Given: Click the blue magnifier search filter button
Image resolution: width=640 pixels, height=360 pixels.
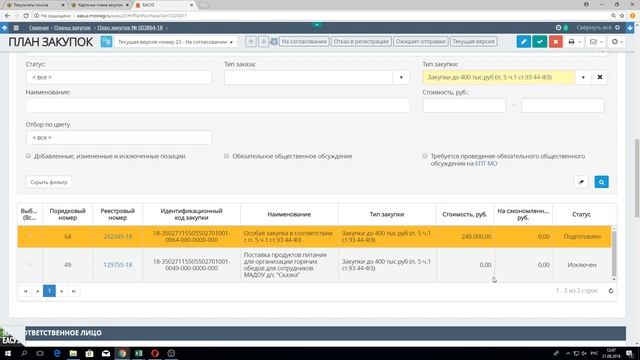Looking at the screenshot, I should (601, 182).
